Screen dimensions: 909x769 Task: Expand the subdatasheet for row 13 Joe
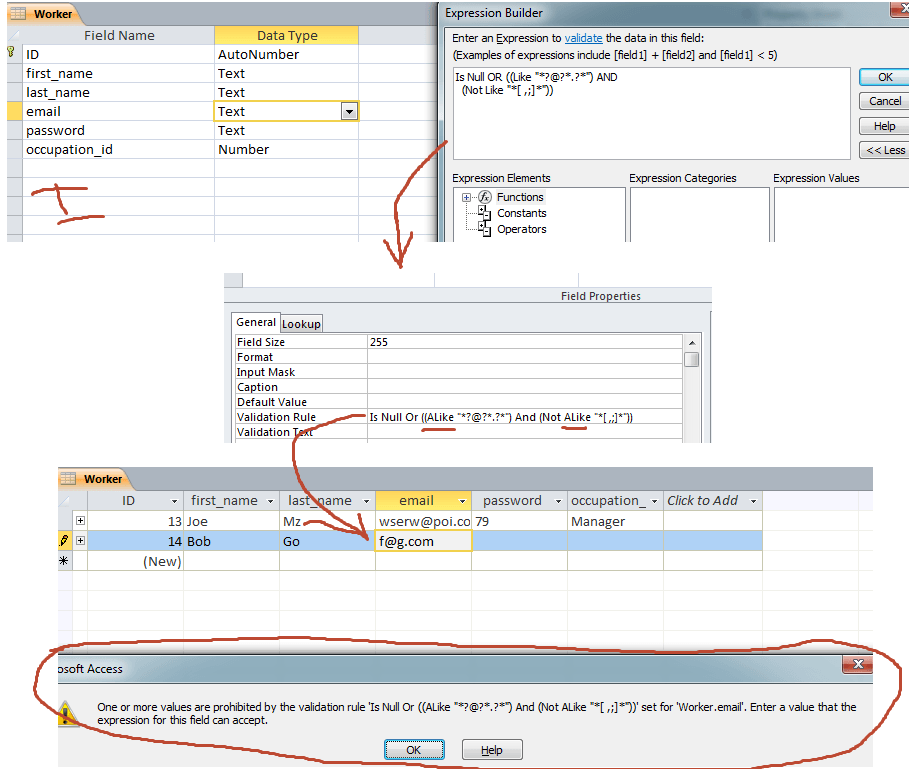pos(81,522)
